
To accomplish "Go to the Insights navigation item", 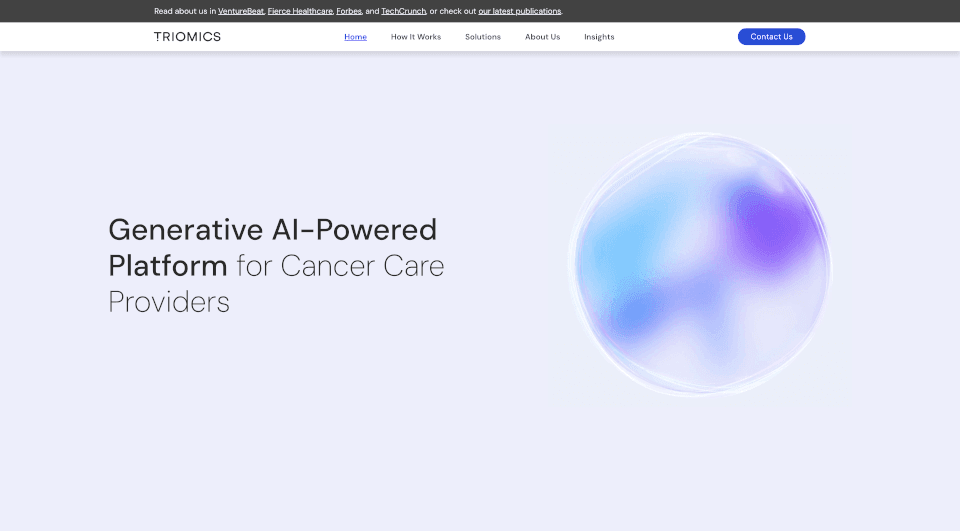I will point(599,37).
